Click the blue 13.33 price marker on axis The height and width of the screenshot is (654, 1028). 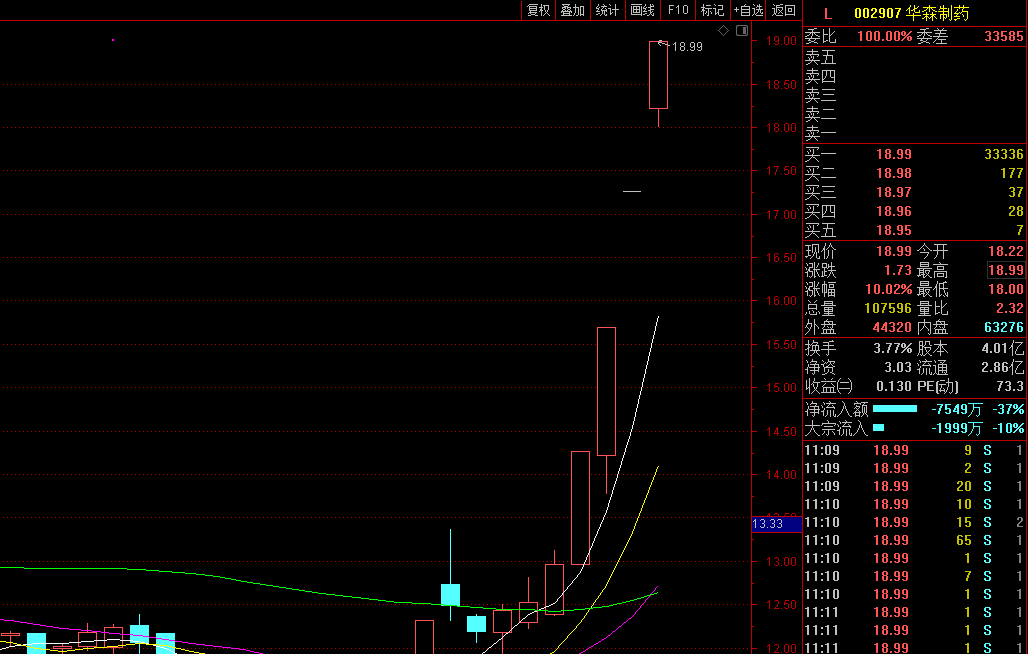(775, 524)
